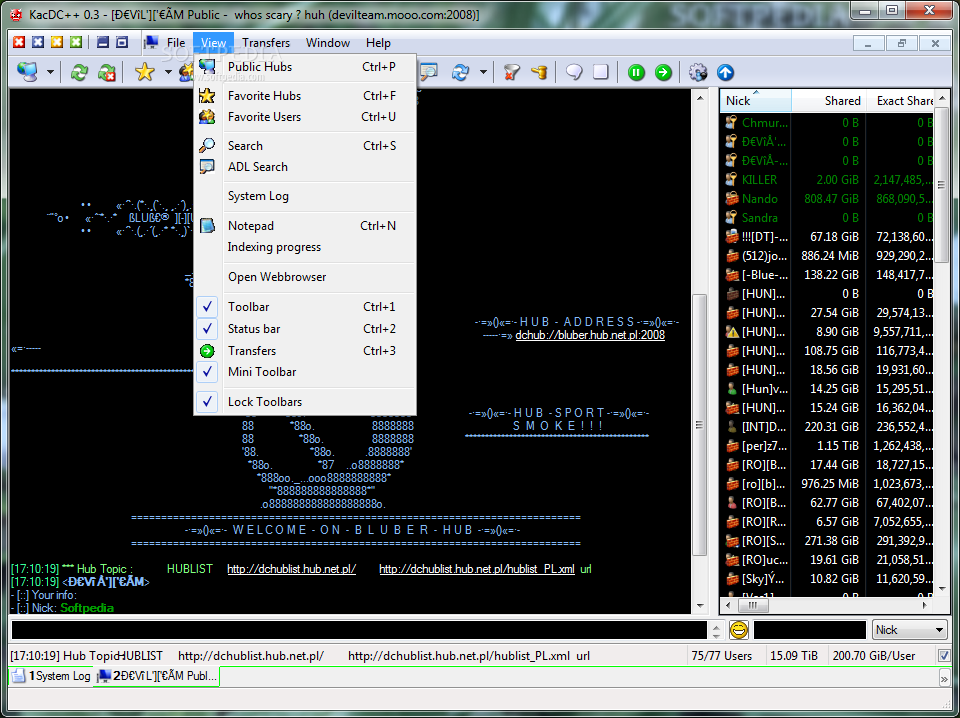The height and width of the screenshot is (718, 960).
Task: Click the reconnect icon with red X
Action: (107, 72)
